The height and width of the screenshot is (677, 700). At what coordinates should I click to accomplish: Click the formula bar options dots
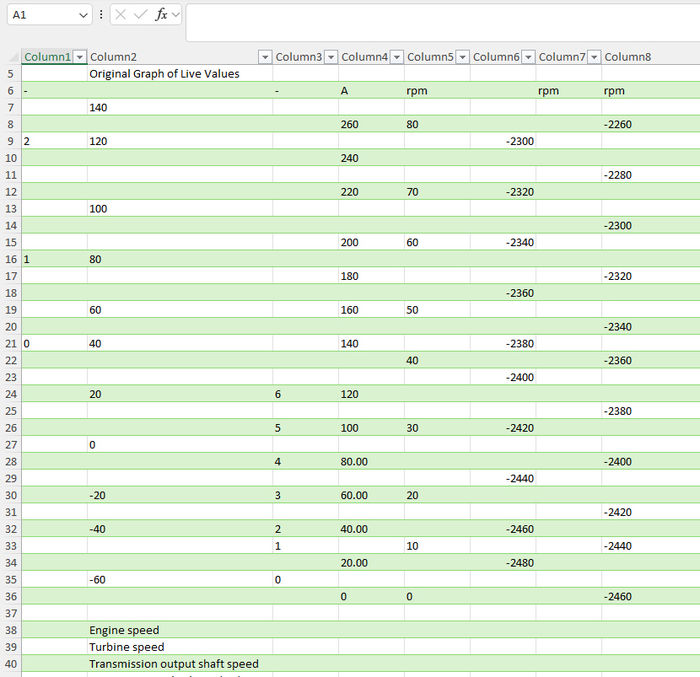[x=101, y=15]
